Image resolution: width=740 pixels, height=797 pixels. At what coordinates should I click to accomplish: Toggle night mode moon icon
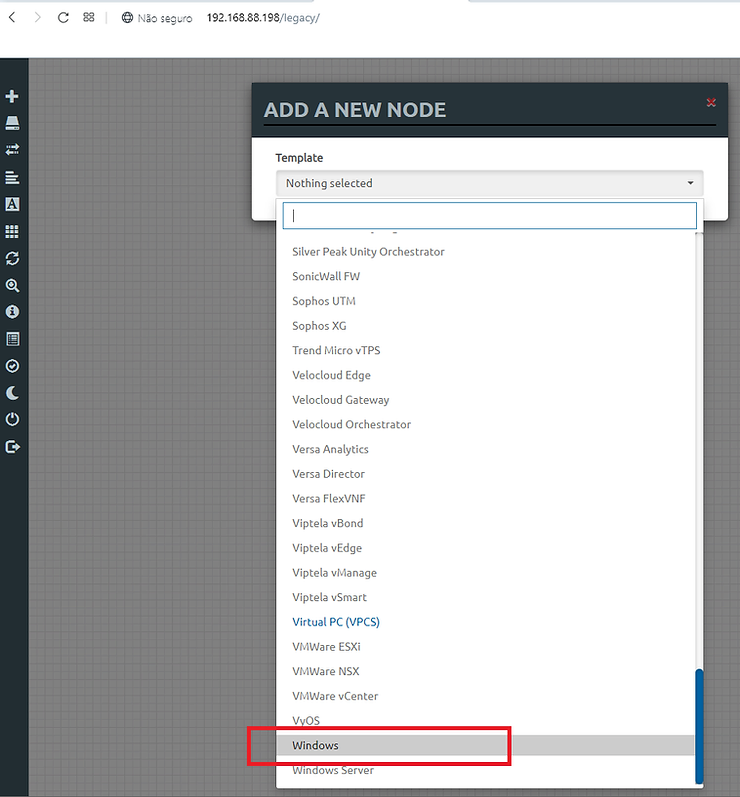point(12,393)
